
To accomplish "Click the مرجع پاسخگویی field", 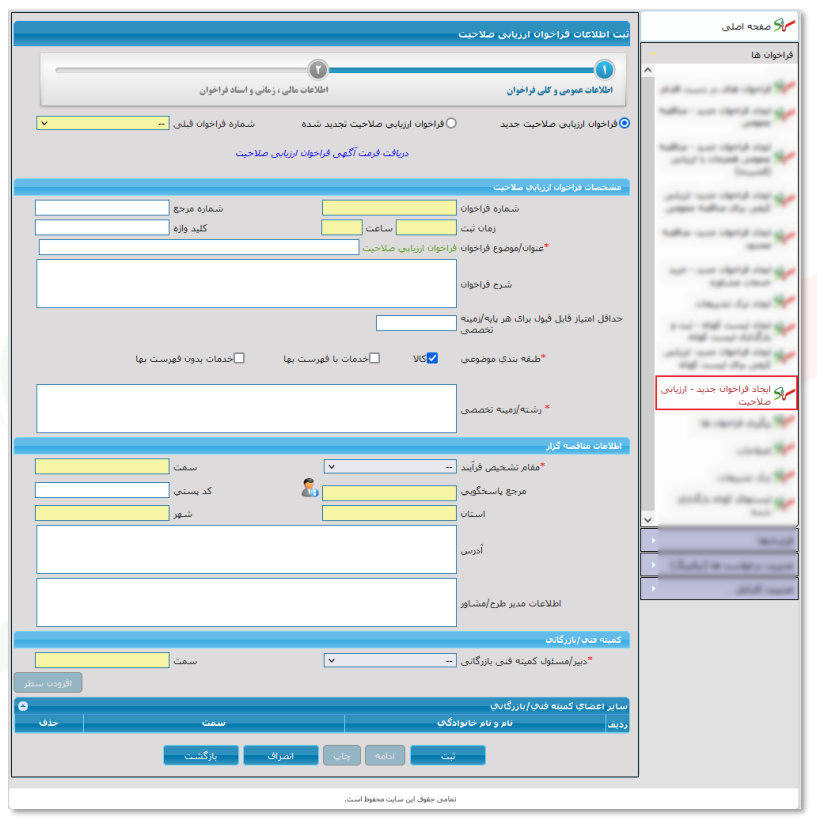I will [389, 492].
